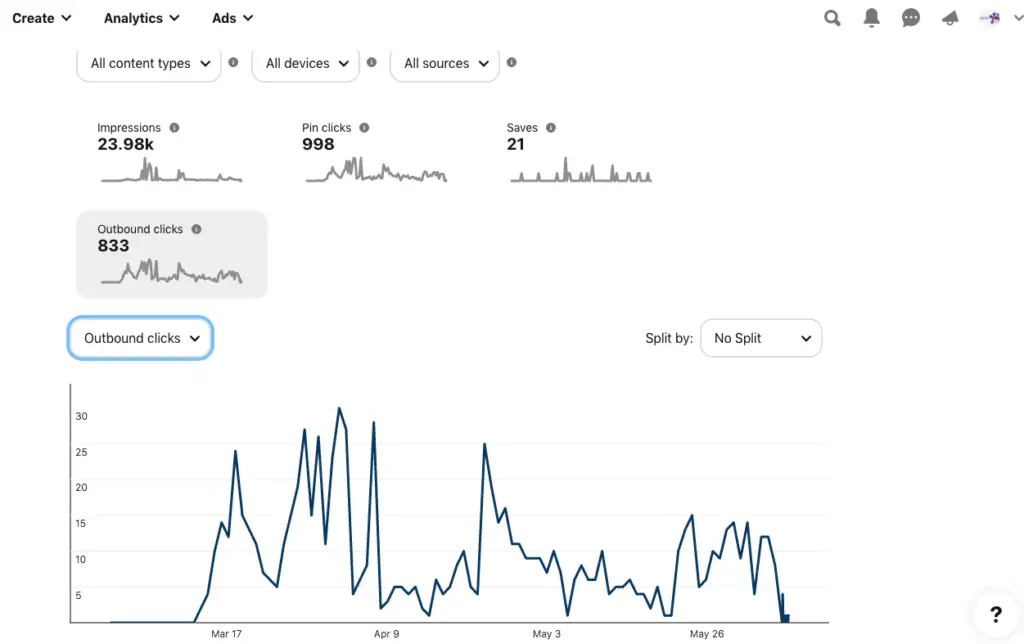Open the Analytics menu
This screenshot has height=644, width=1024.
pos(142,18)
